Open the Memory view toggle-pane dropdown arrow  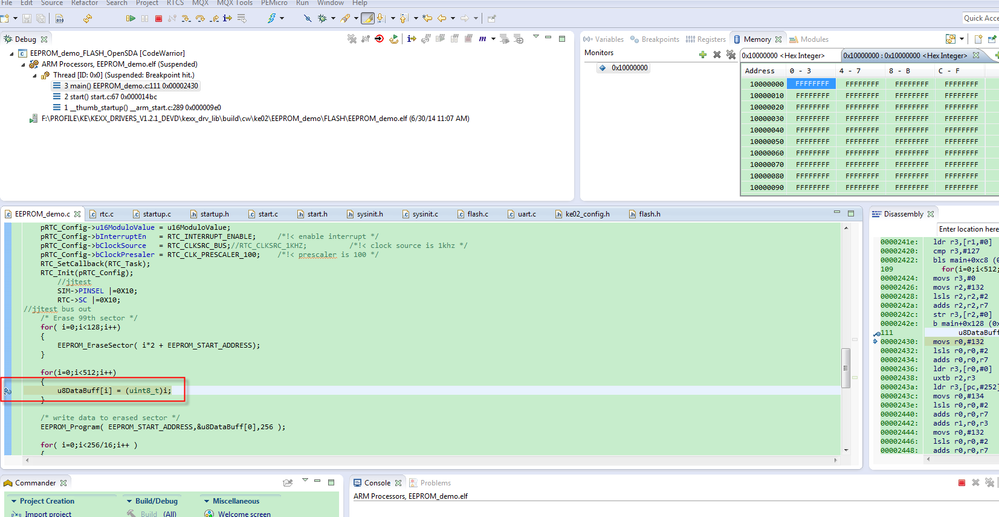click(962, 40)
